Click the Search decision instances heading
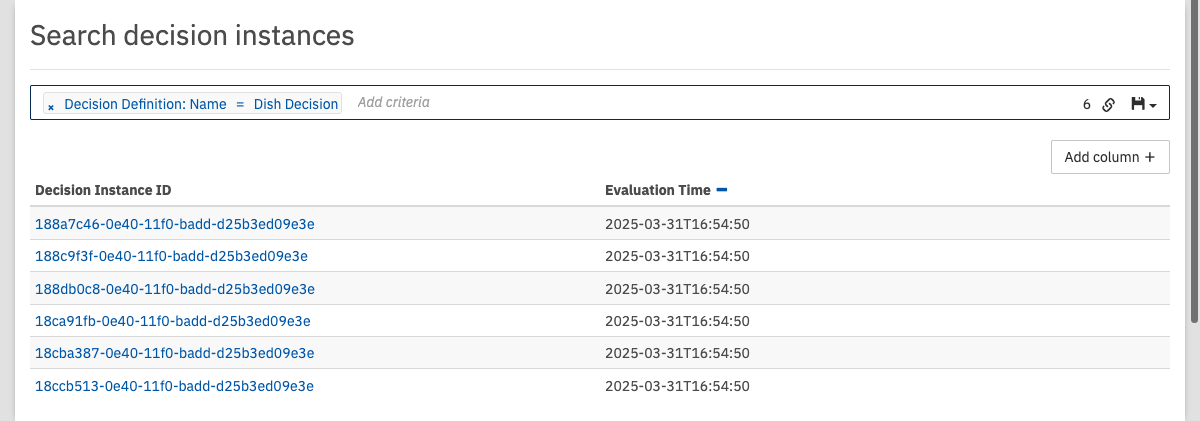This screenshot has width=1200, height=421. 192,36
